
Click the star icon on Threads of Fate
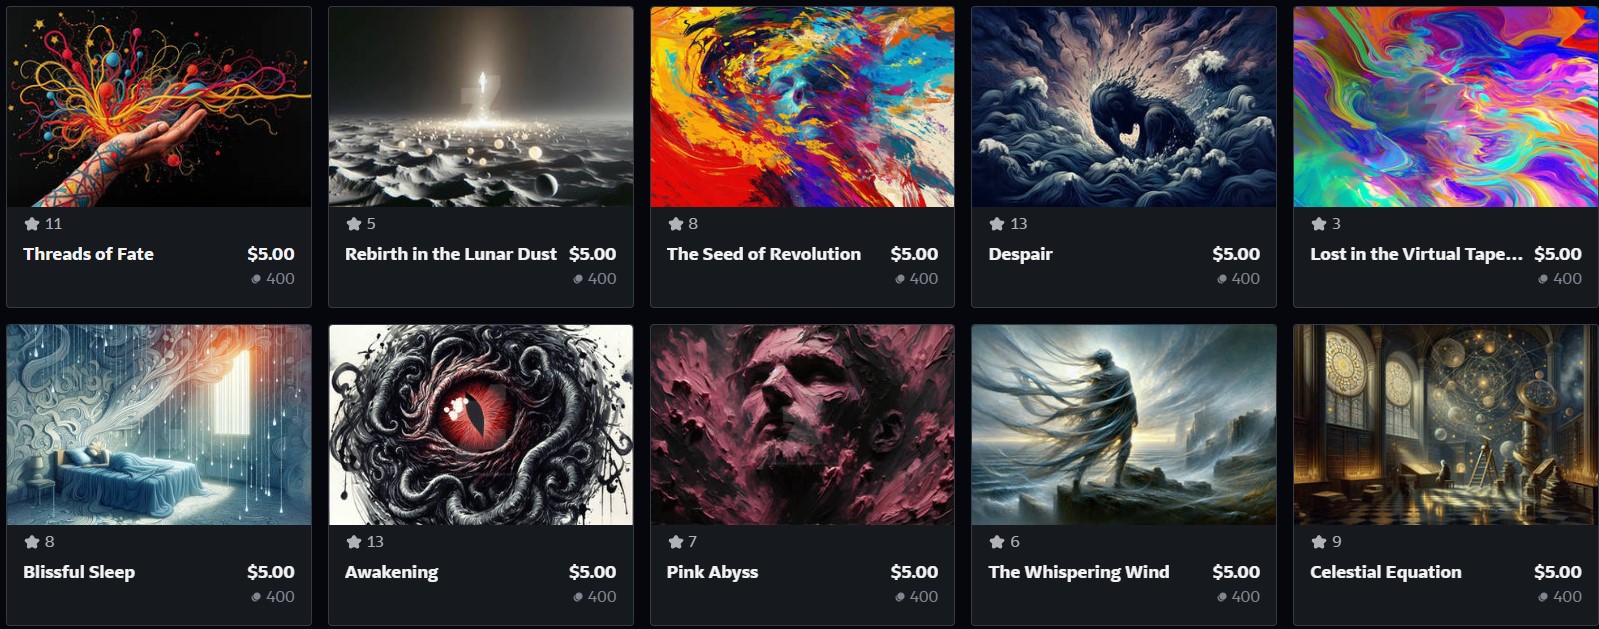(32, 224)
